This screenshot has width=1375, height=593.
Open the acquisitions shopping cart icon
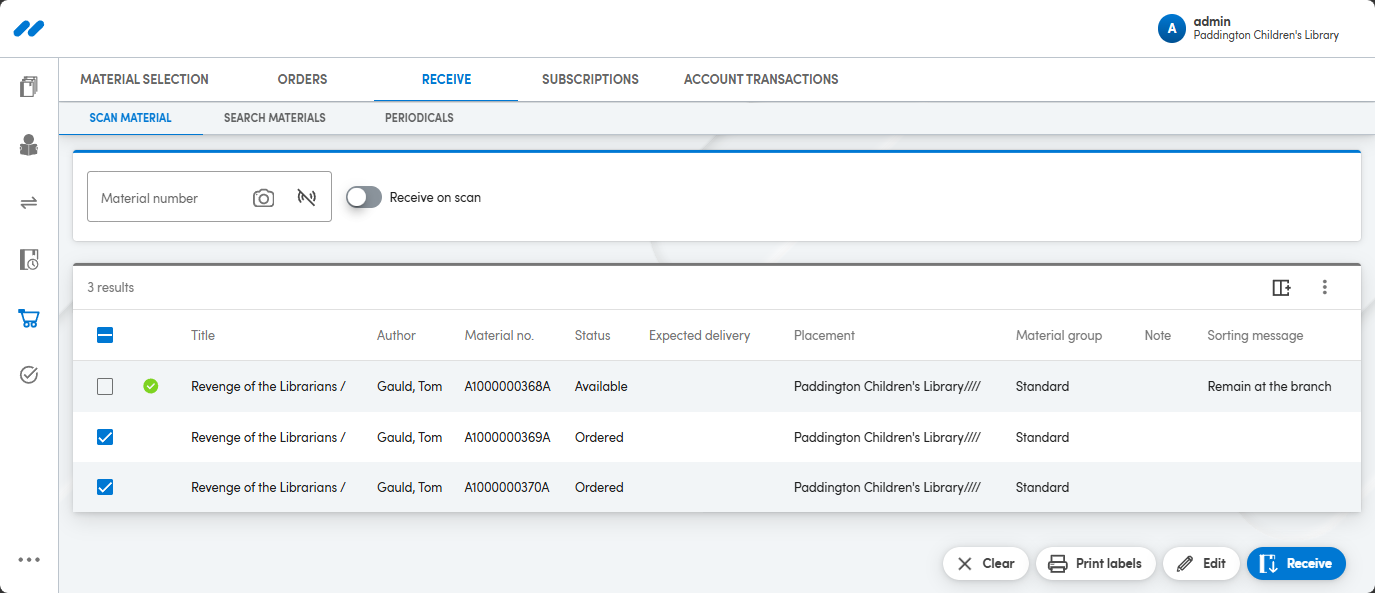click(x=29, y=319)
